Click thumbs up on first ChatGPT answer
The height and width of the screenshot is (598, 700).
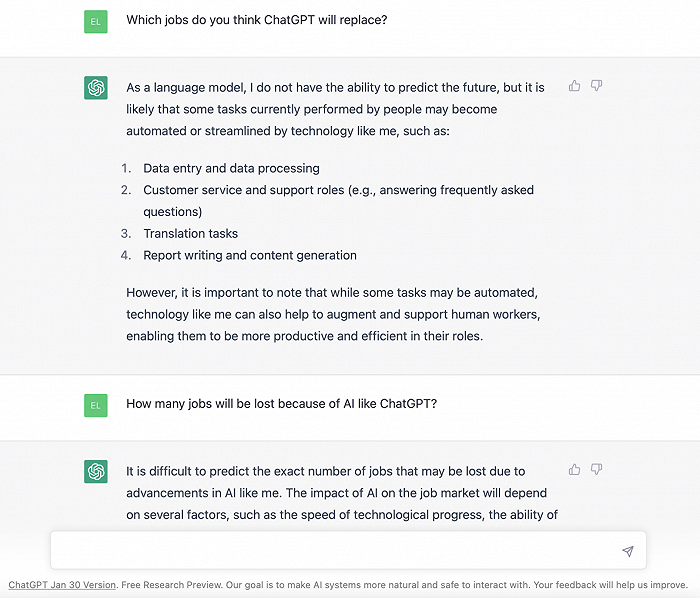tap(575, 86)
